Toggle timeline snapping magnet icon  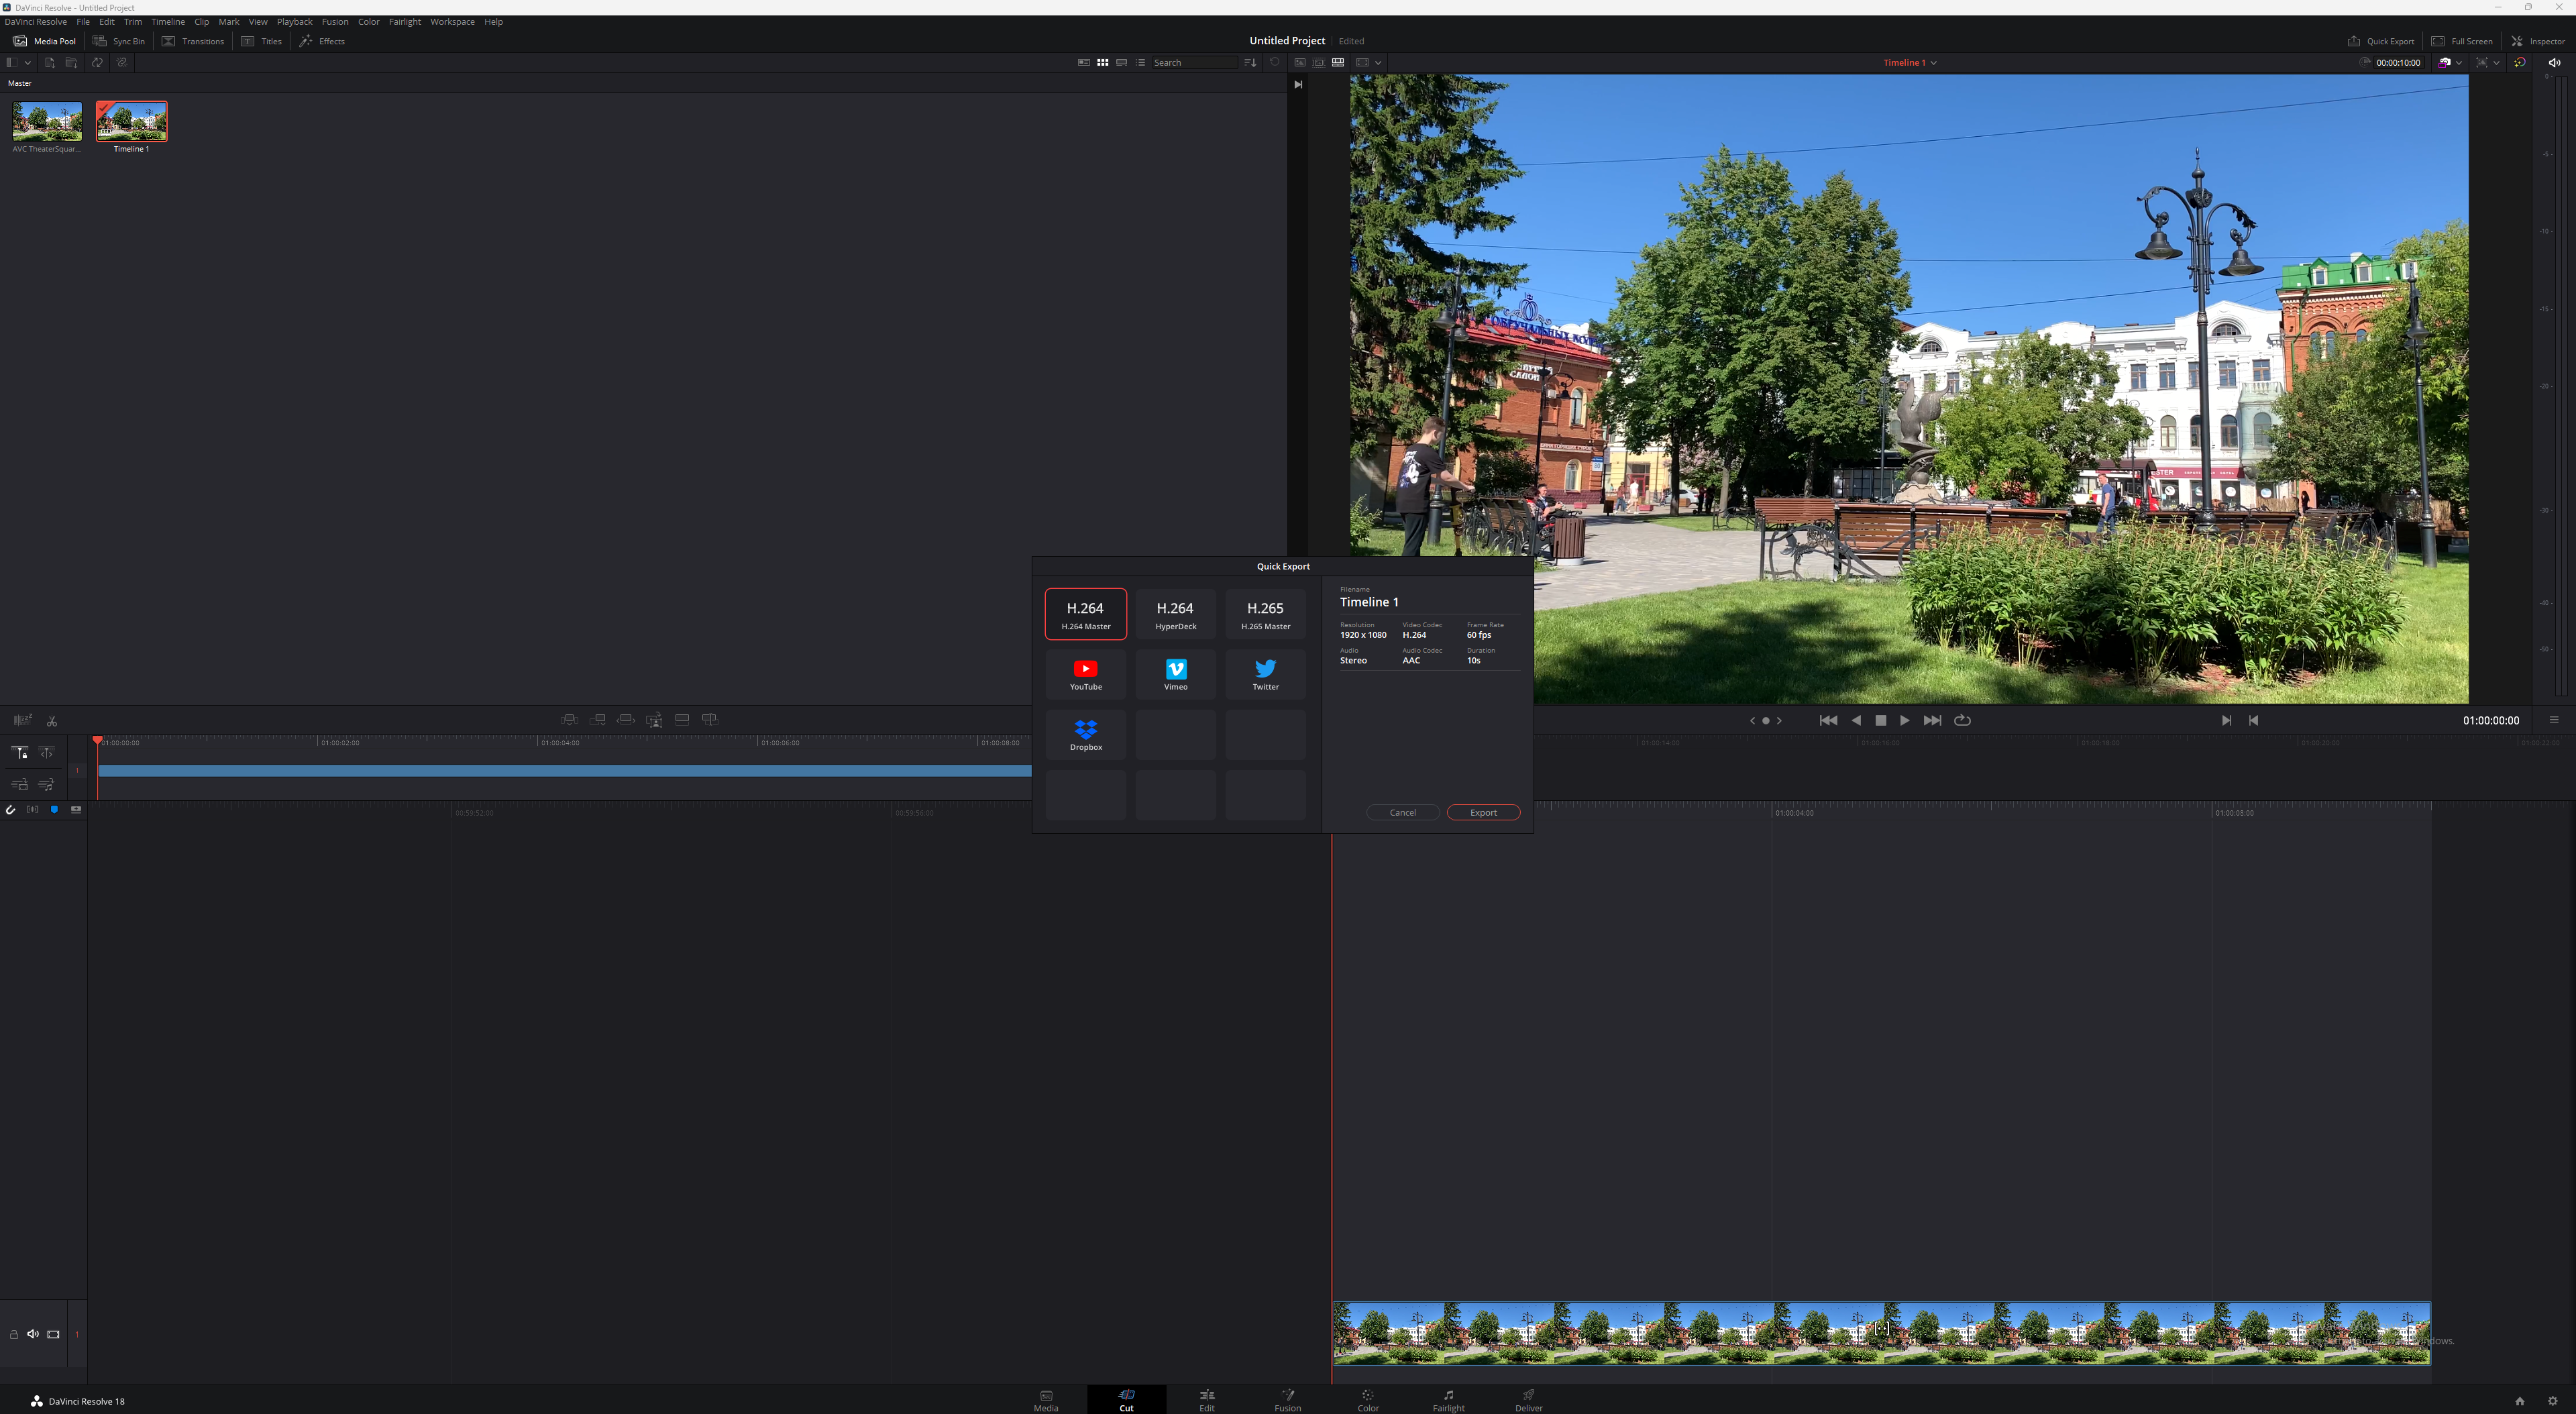11,810
